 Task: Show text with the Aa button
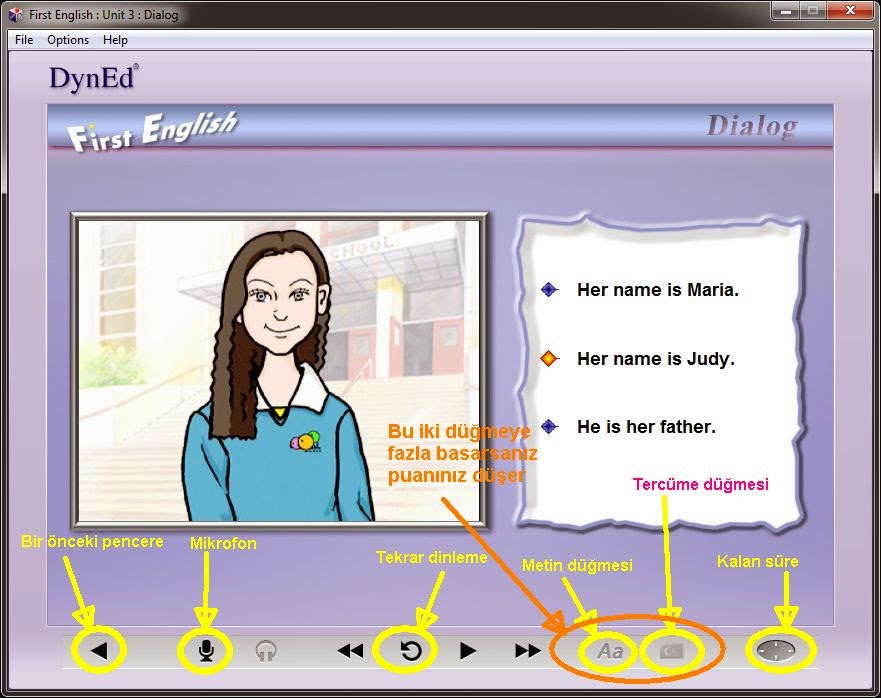(x=610, y=651)
